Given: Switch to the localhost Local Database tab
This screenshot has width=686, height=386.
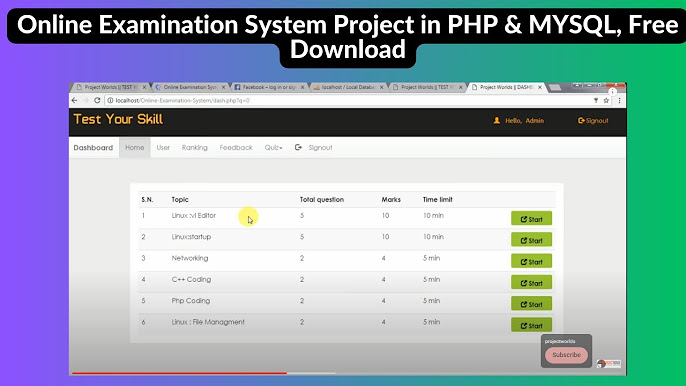Looking at the screenshot, I should (x=348, y=87).
